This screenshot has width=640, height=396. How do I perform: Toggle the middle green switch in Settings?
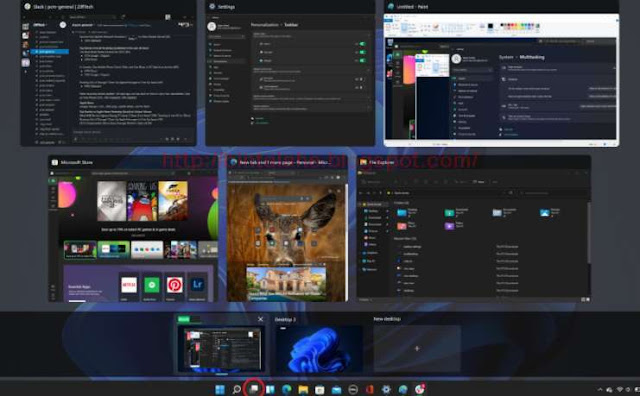[x=362, y=52]
